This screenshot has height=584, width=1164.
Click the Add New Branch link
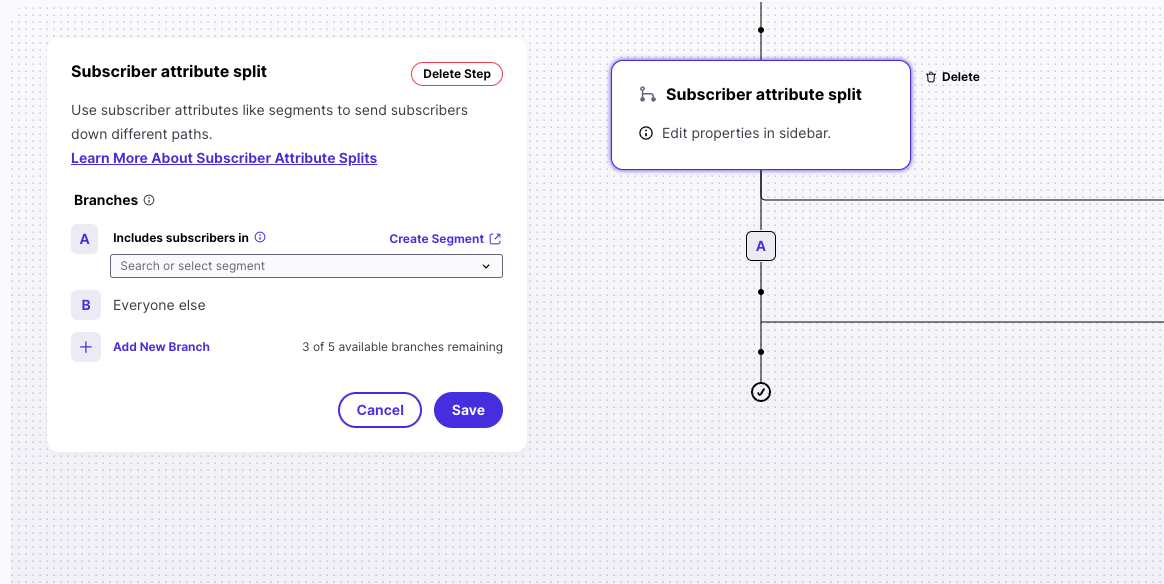click(161, 347)
